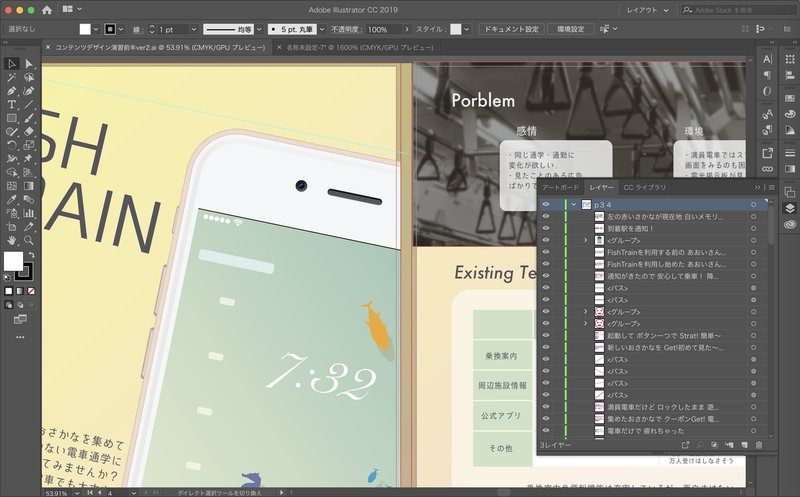Toggle visibility of 電車だけで 疲れちゃった item
The height and width of the screenshot is (497, 800).
click(x=546, y=431)
